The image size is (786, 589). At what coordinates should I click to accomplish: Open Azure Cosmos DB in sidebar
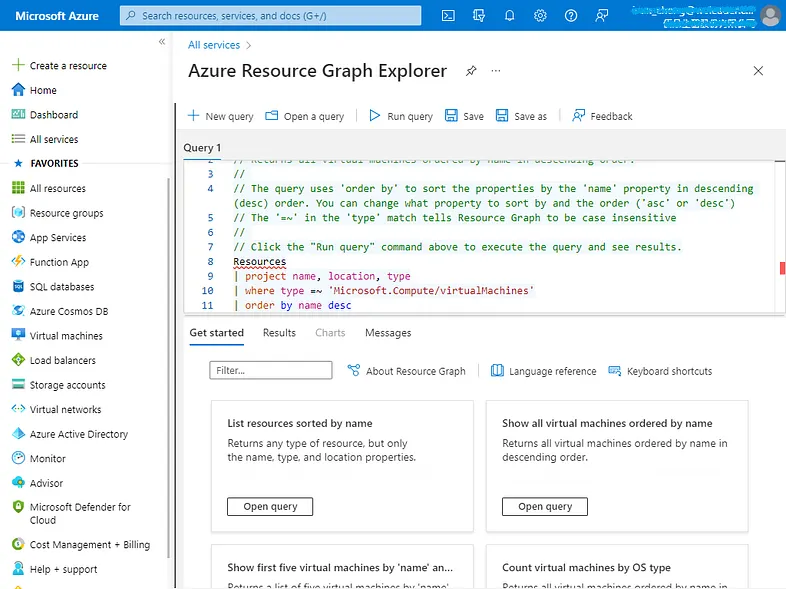click(68, 311)
